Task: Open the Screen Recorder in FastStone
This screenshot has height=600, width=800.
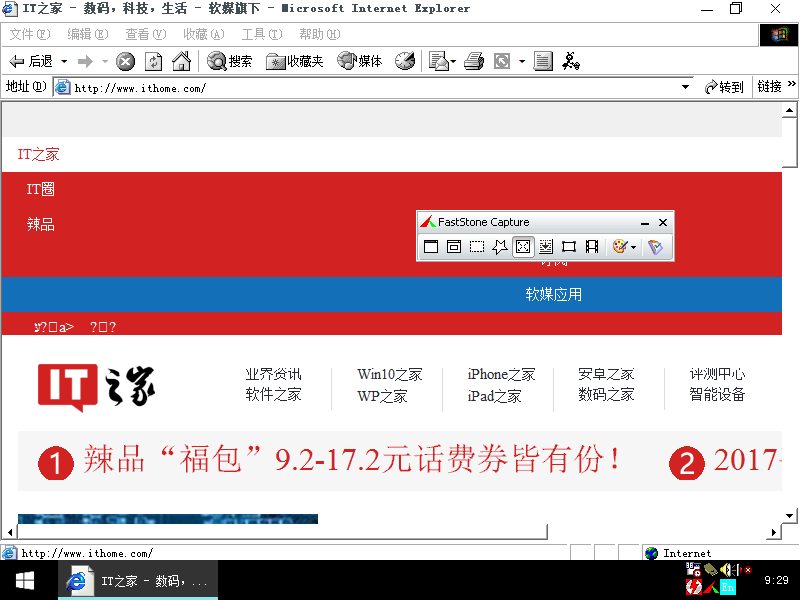Action: tap(592, 247)
